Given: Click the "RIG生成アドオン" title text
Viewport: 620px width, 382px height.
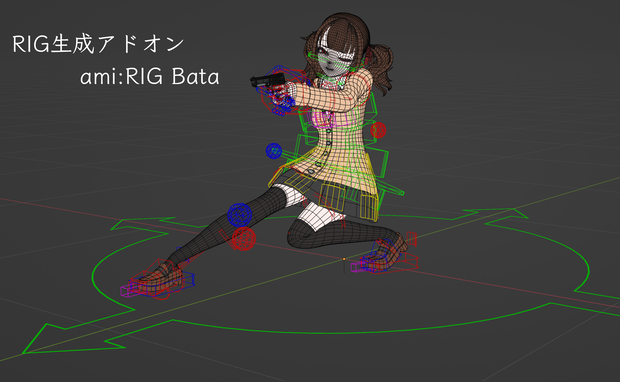Looking at the screenshot, I should pyautogui.click(x=98, y=43).
